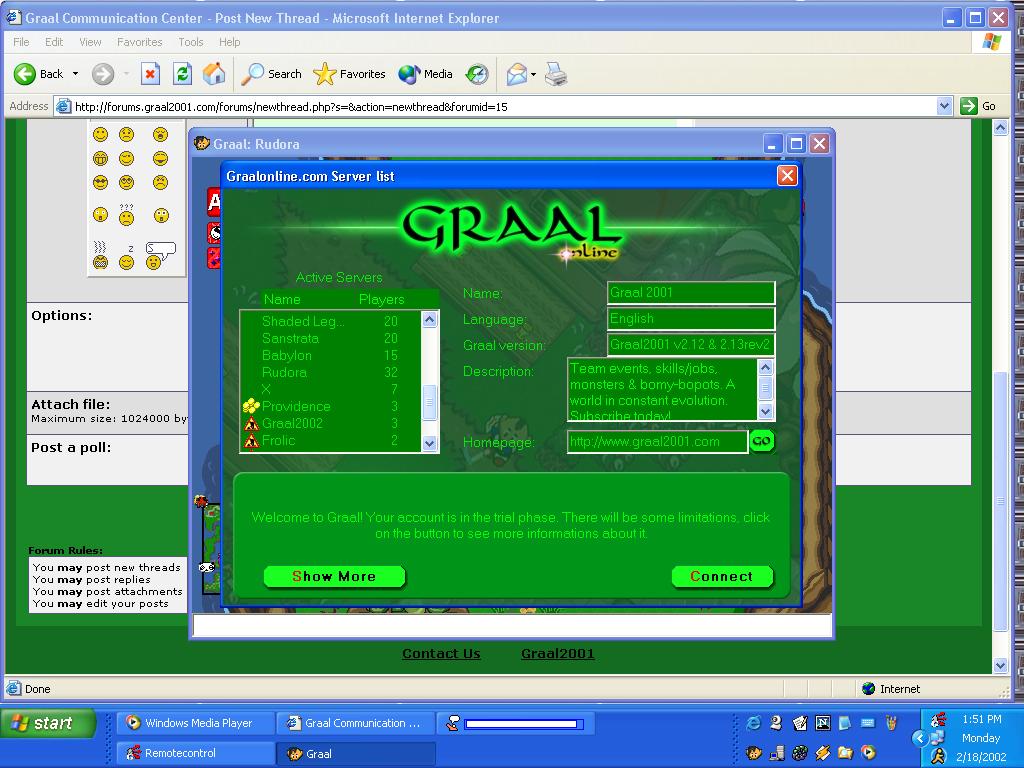Image resolution: width=1024 pixels, height=768 pixels.
Task: Open the Favorites menu
Action: click(x=139, y=42)
